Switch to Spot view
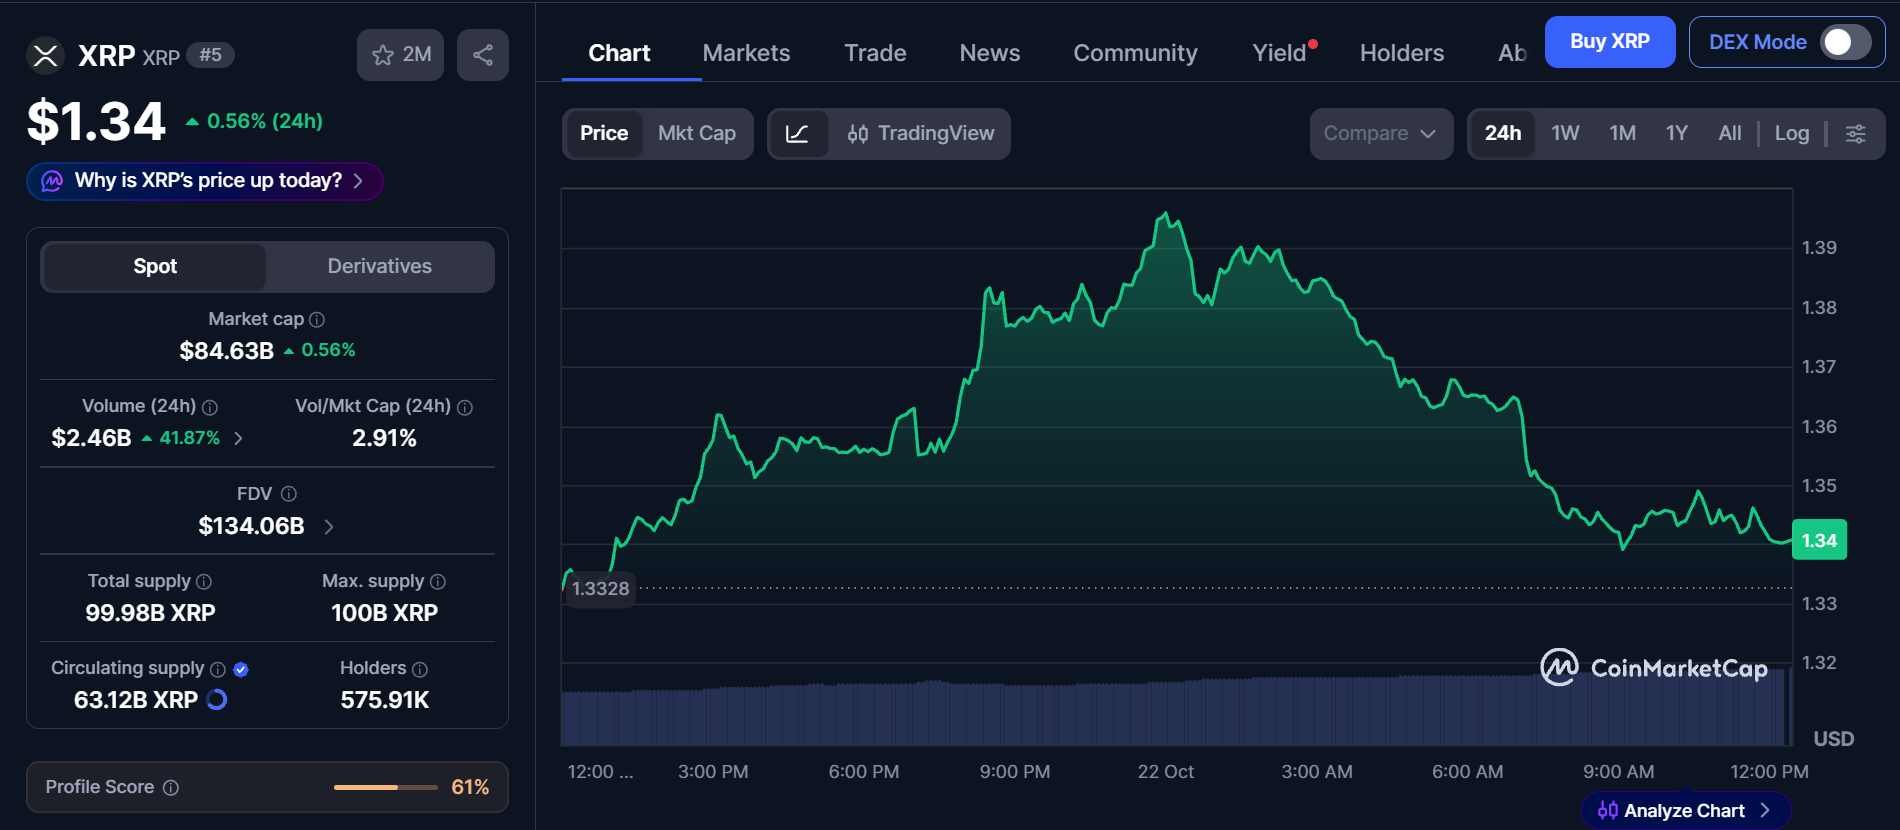1900x830 pixels. point(155,267)
